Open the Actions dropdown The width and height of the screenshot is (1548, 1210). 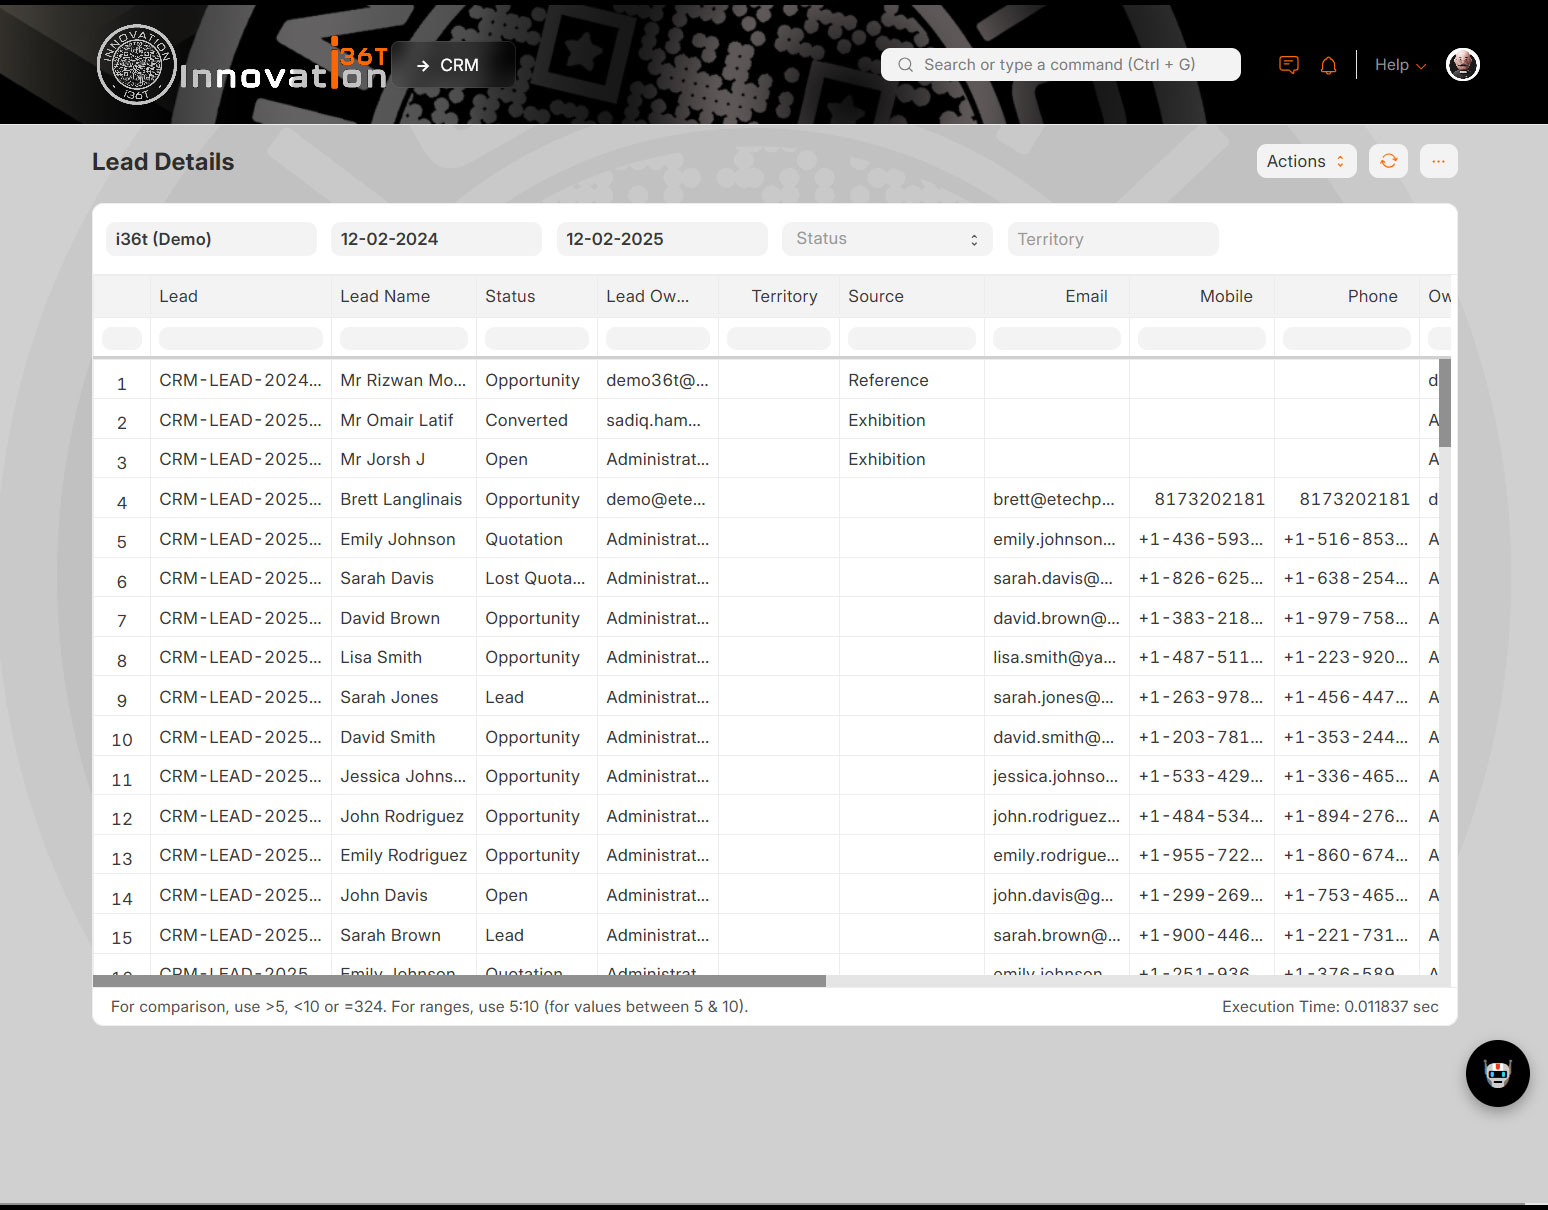(x=1305, y=161)
